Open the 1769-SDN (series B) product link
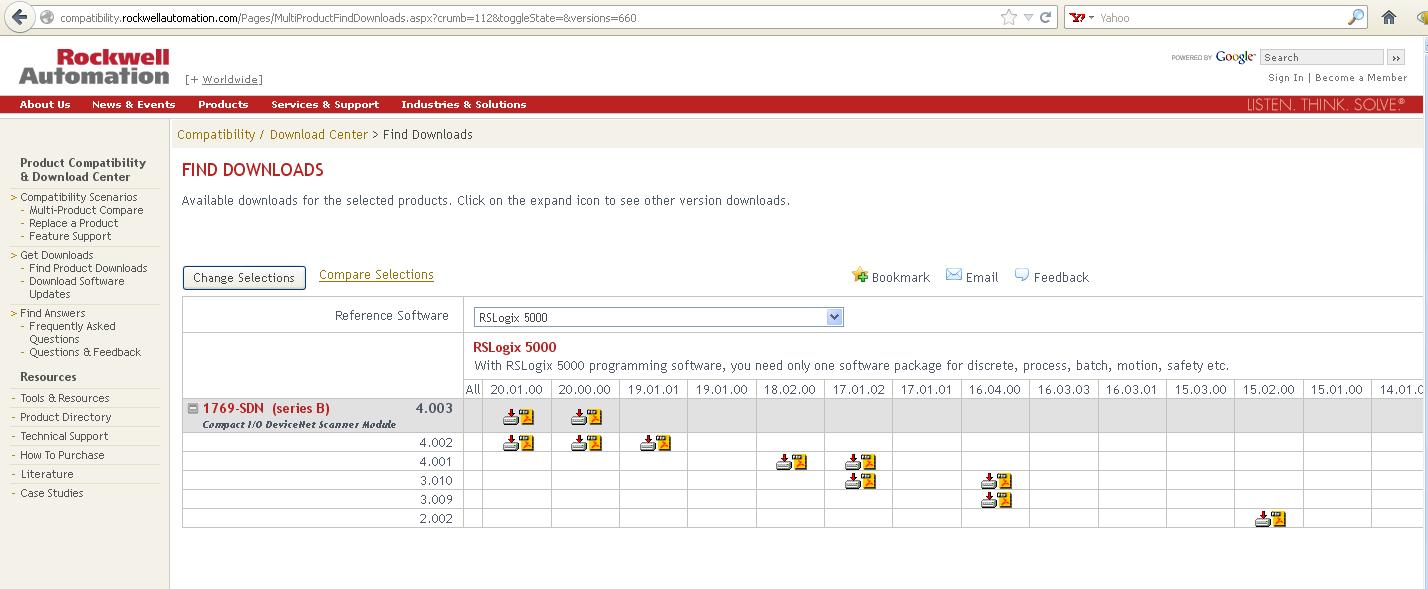 pyautogui.click(x=266, y=408)
